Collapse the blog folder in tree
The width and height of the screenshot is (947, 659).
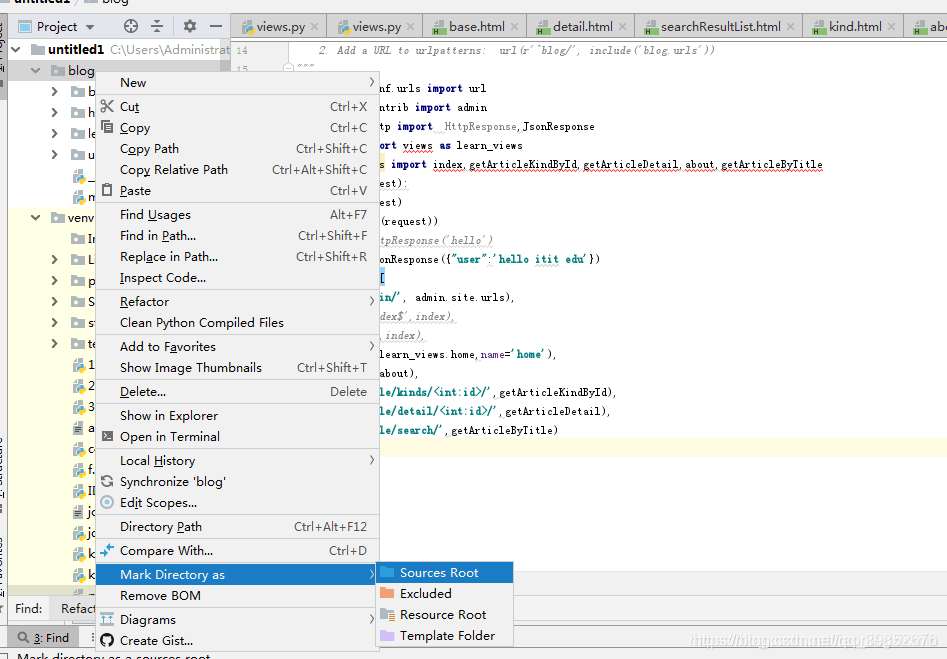pyautogui.click(x=36, y=71)
